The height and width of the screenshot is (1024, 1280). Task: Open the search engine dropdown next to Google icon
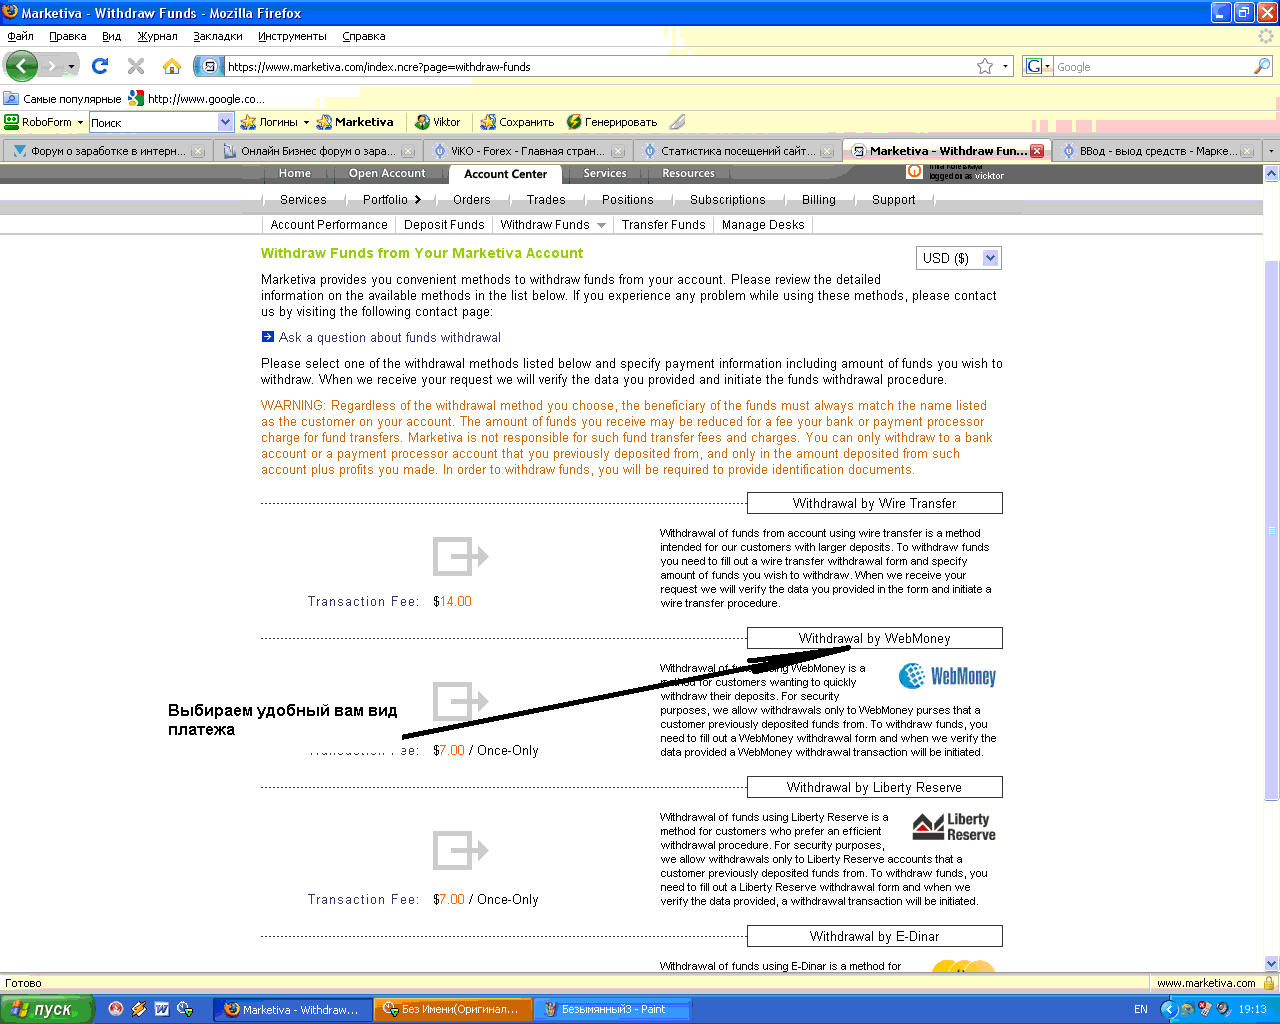click(1047, 67)
